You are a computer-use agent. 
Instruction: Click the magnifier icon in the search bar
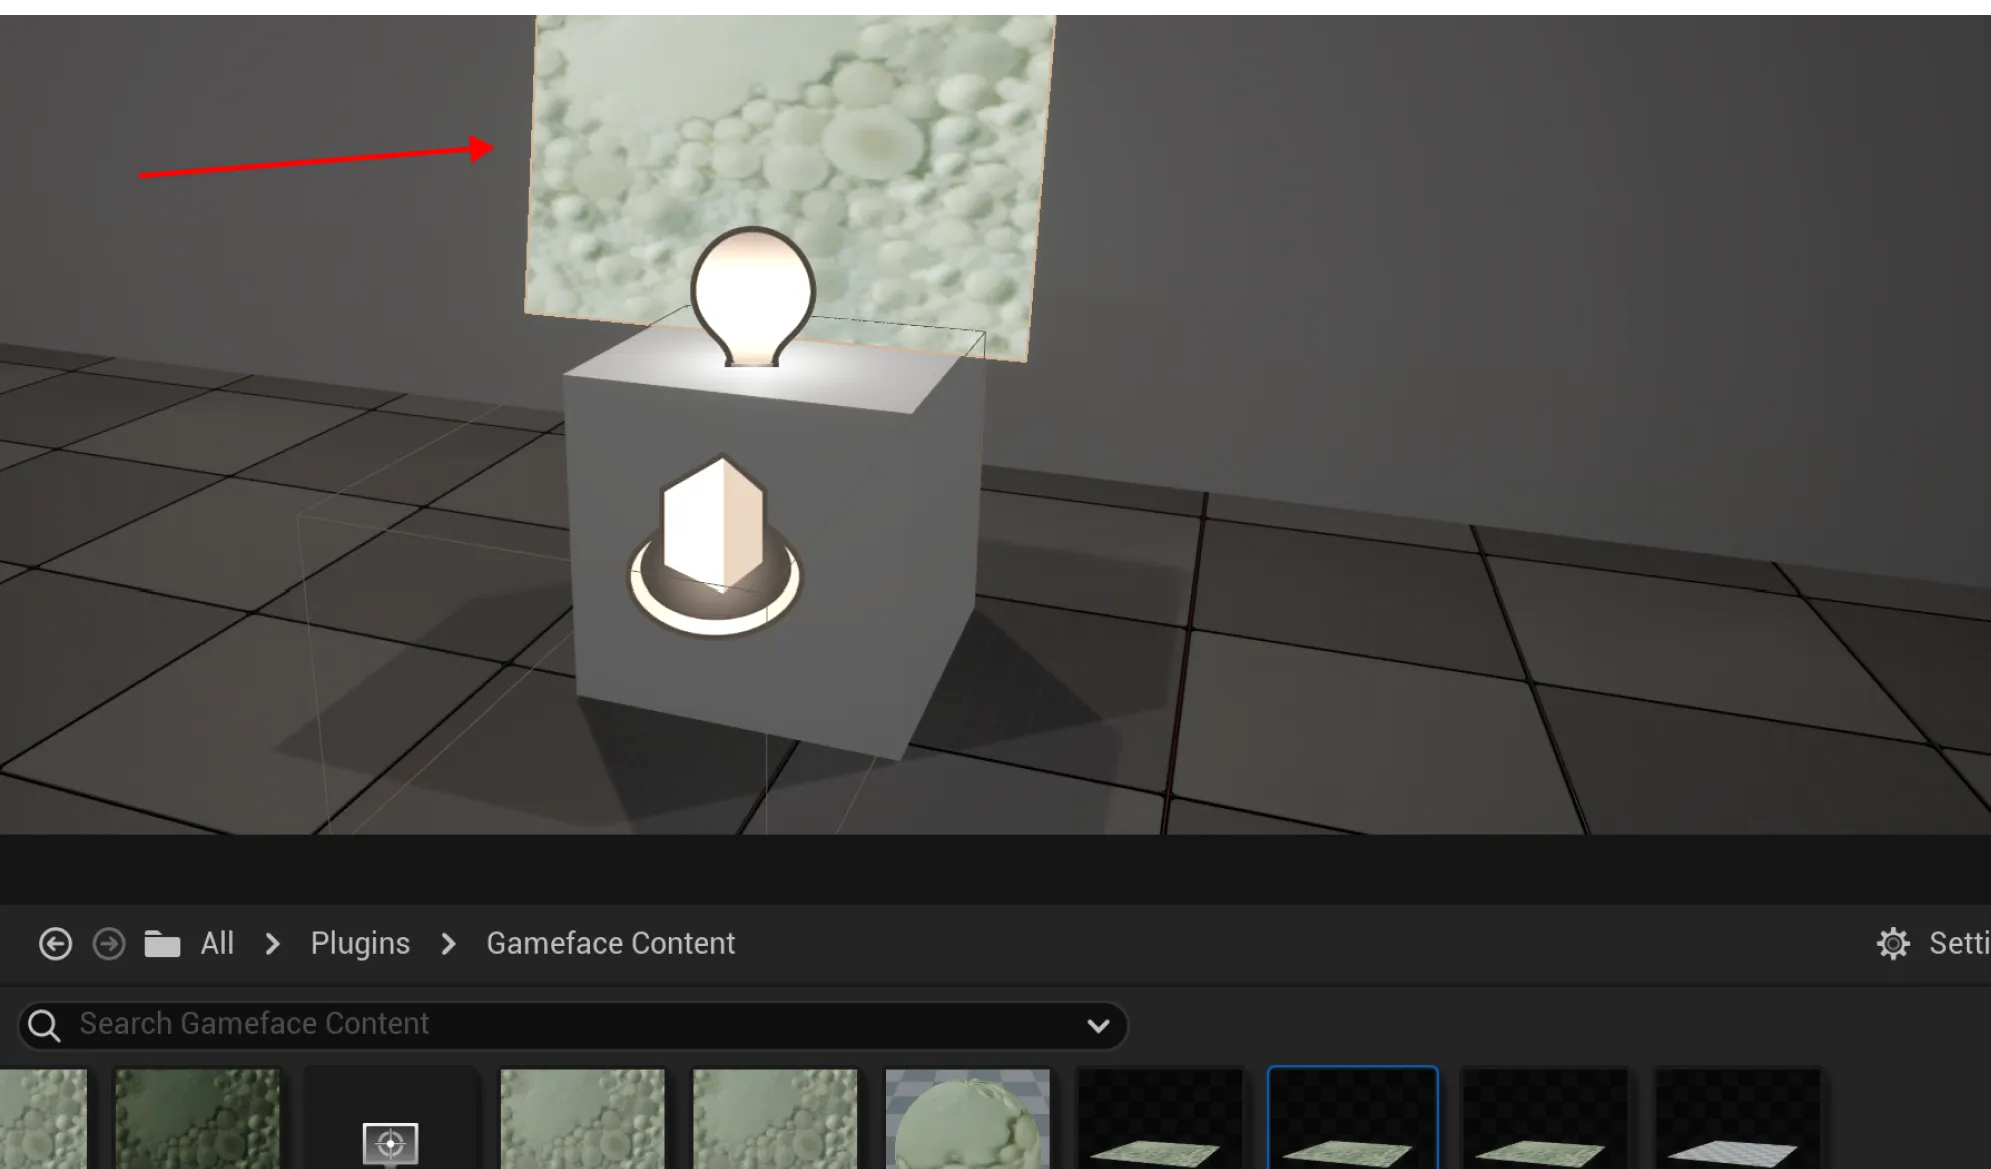[x=44, y=1025]
